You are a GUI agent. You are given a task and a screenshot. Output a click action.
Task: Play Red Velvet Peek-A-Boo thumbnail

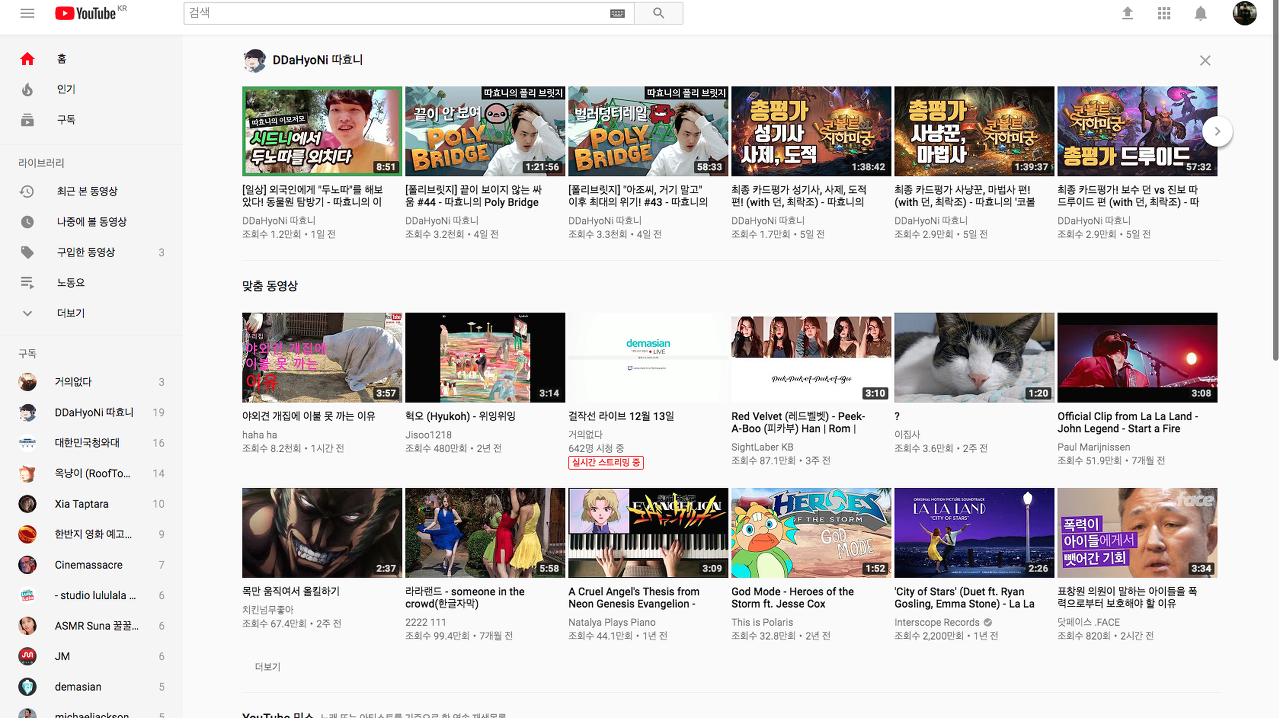[x=811, y=357]
